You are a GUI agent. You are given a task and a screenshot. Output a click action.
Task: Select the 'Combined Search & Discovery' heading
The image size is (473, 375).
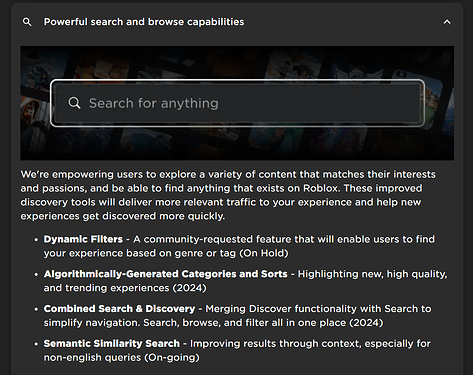click(119, 309)
